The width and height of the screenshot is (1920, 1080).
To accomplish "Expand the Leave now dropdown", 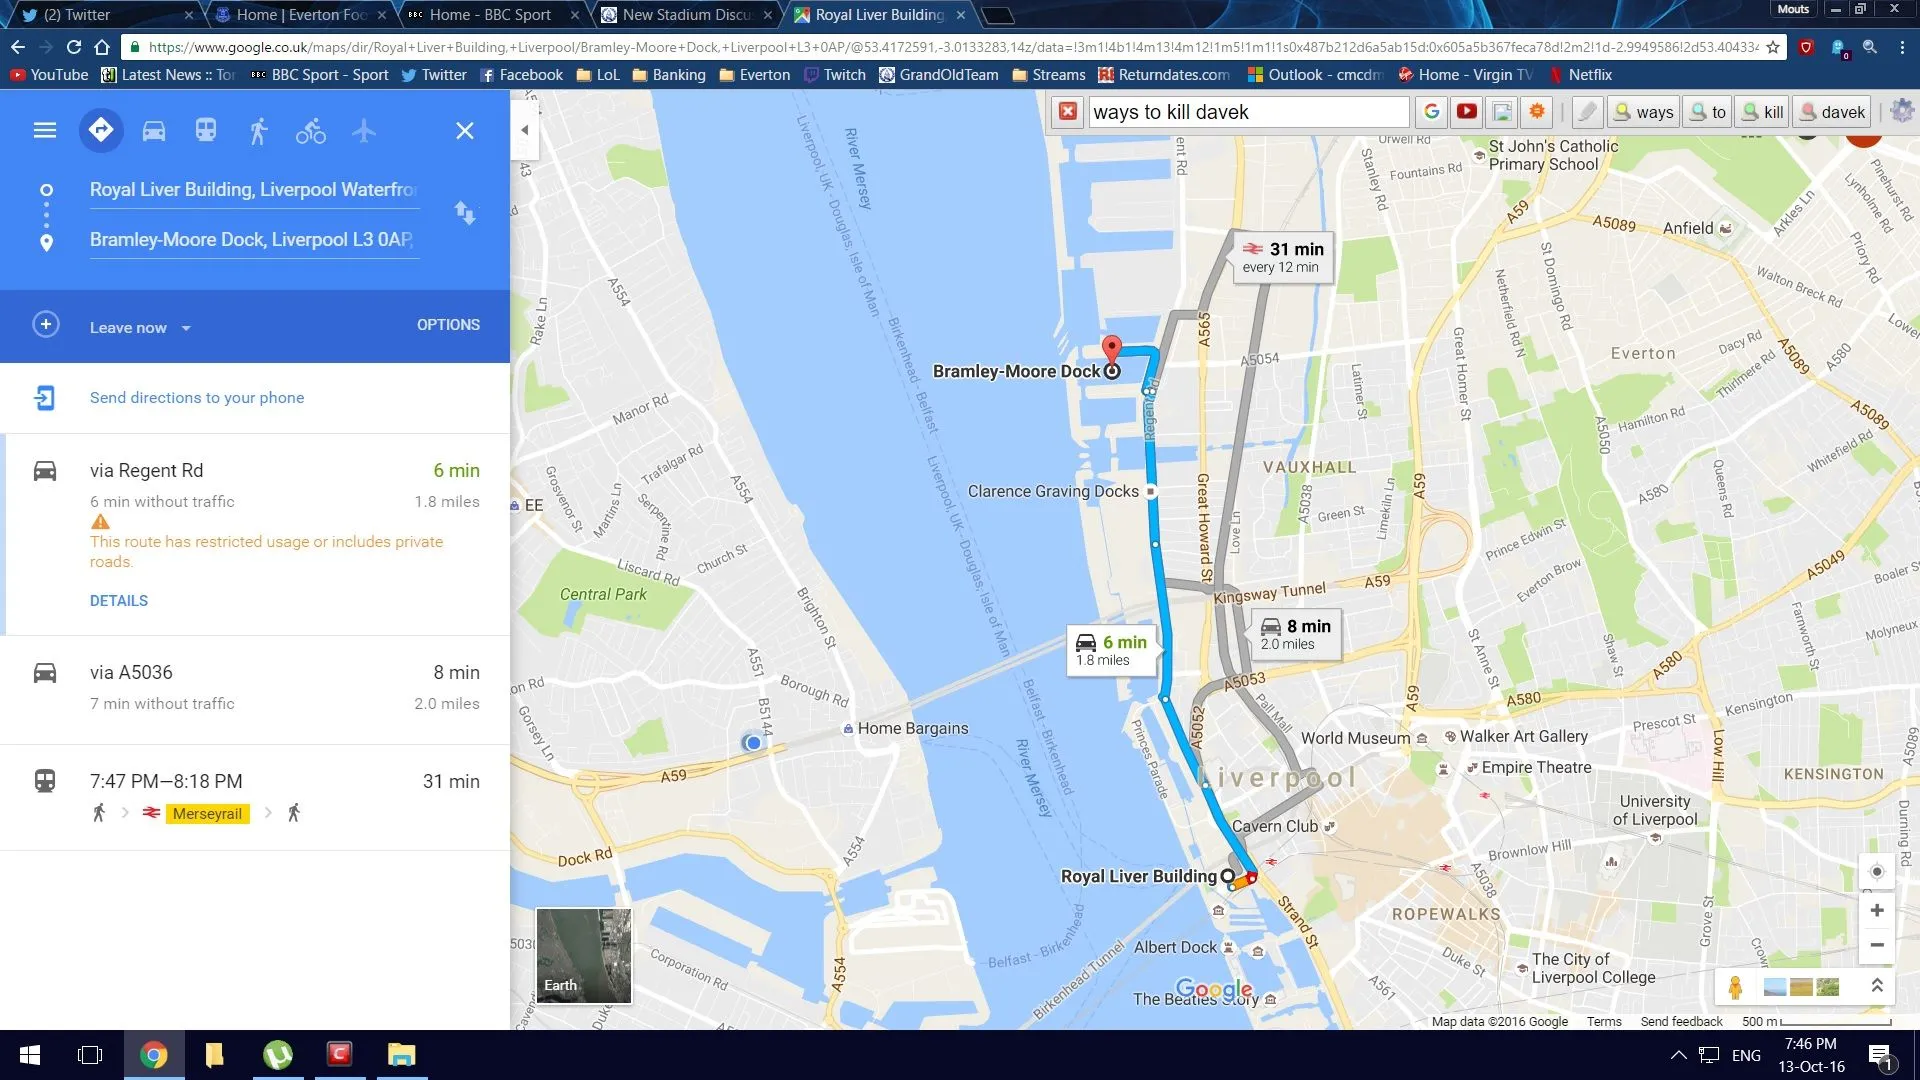I will coord(140,328).
